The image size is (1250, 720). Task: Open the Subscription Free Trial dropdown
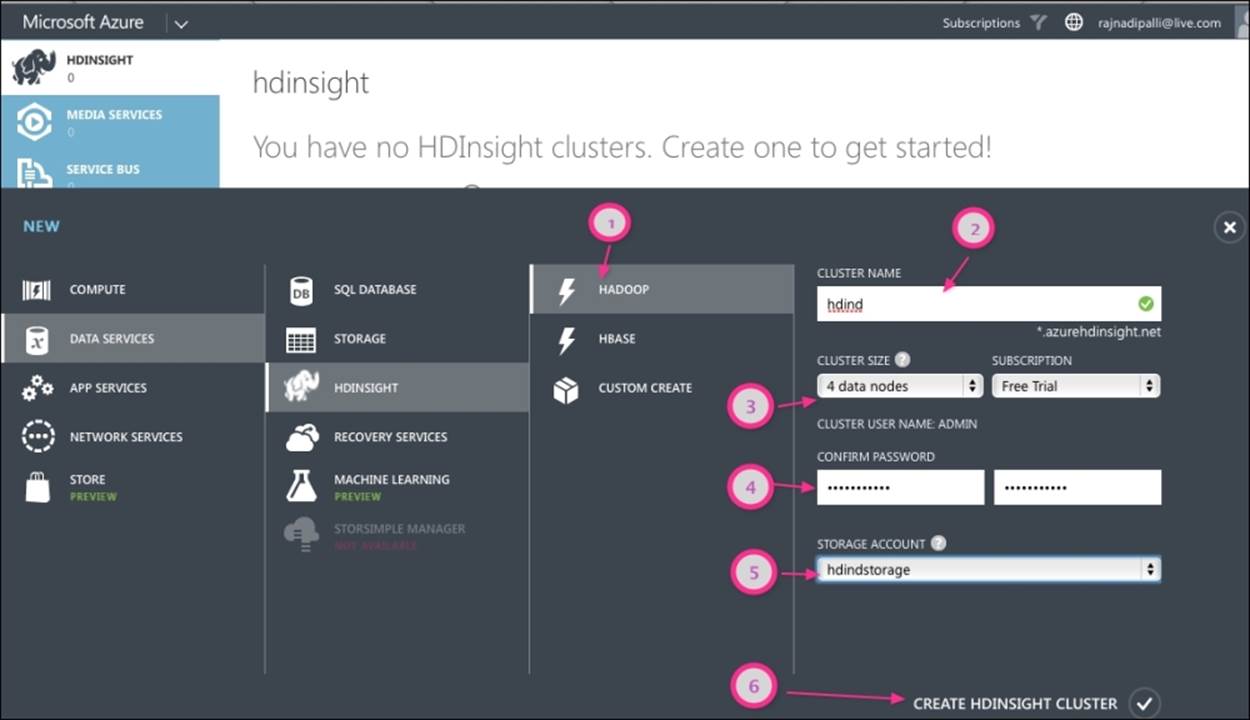pyautogui.click(x=1076, y=386)
